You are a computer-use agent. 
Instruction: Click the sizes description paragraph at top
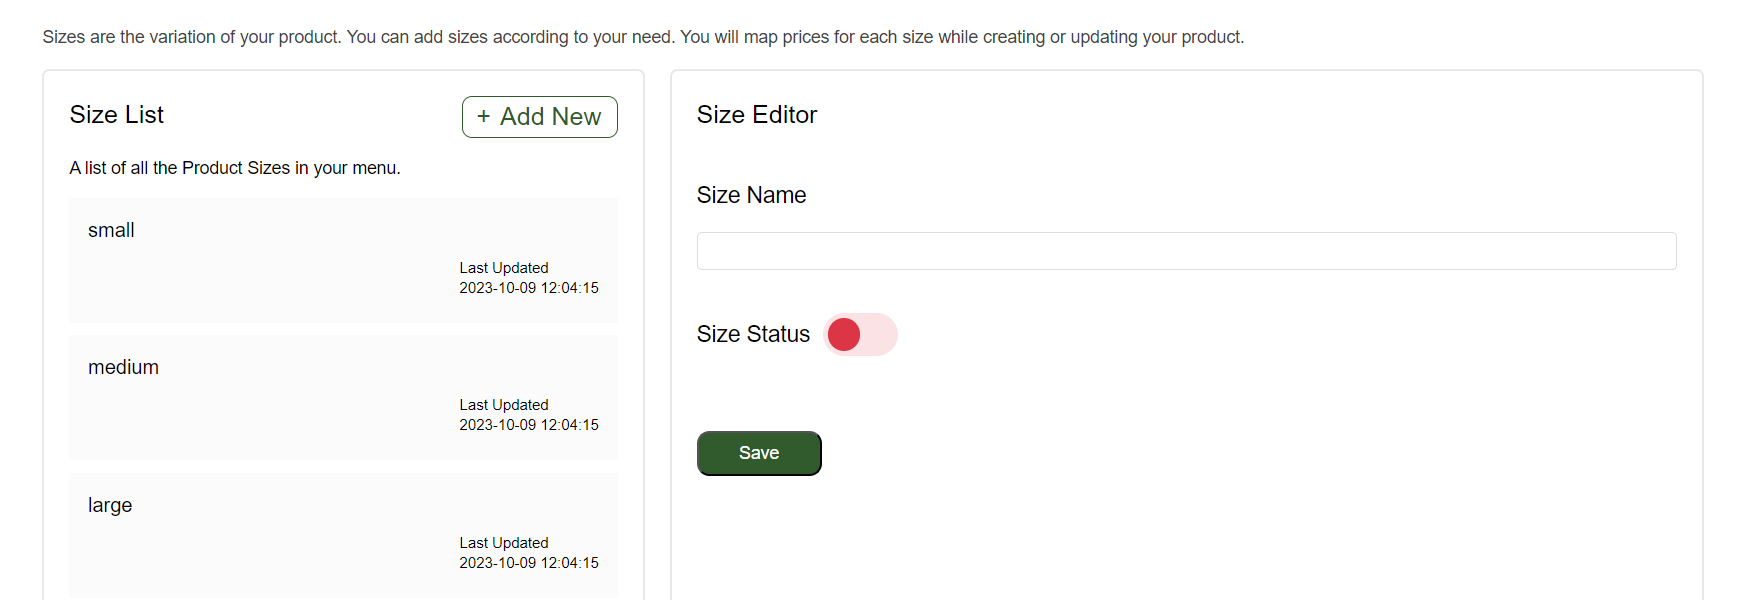(643, 37)
